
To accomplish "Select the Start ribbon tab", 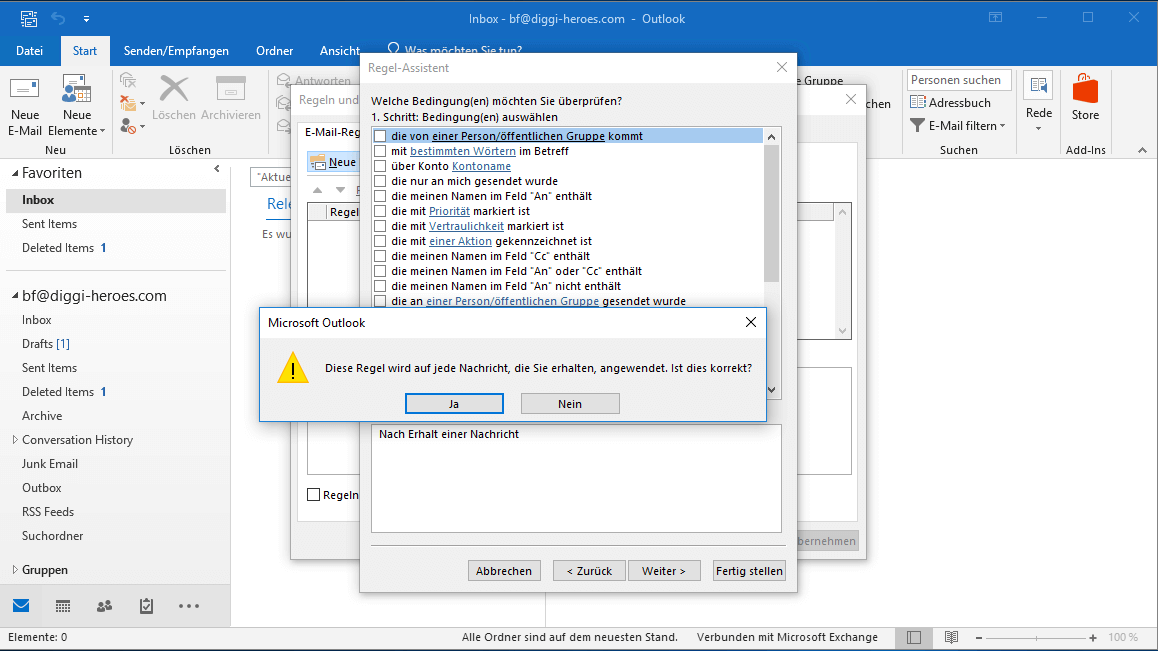I will tap(85, 51).
